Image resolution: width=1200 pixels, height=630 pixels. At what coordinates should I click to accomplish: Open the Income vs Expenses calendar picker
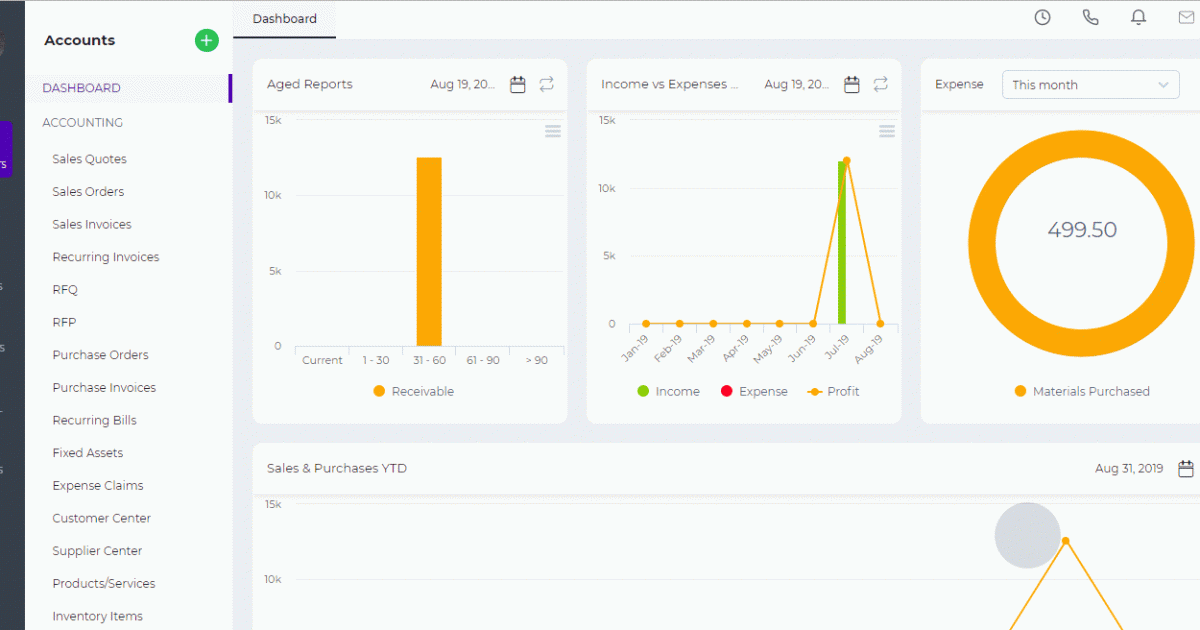(x=852, y=85)
